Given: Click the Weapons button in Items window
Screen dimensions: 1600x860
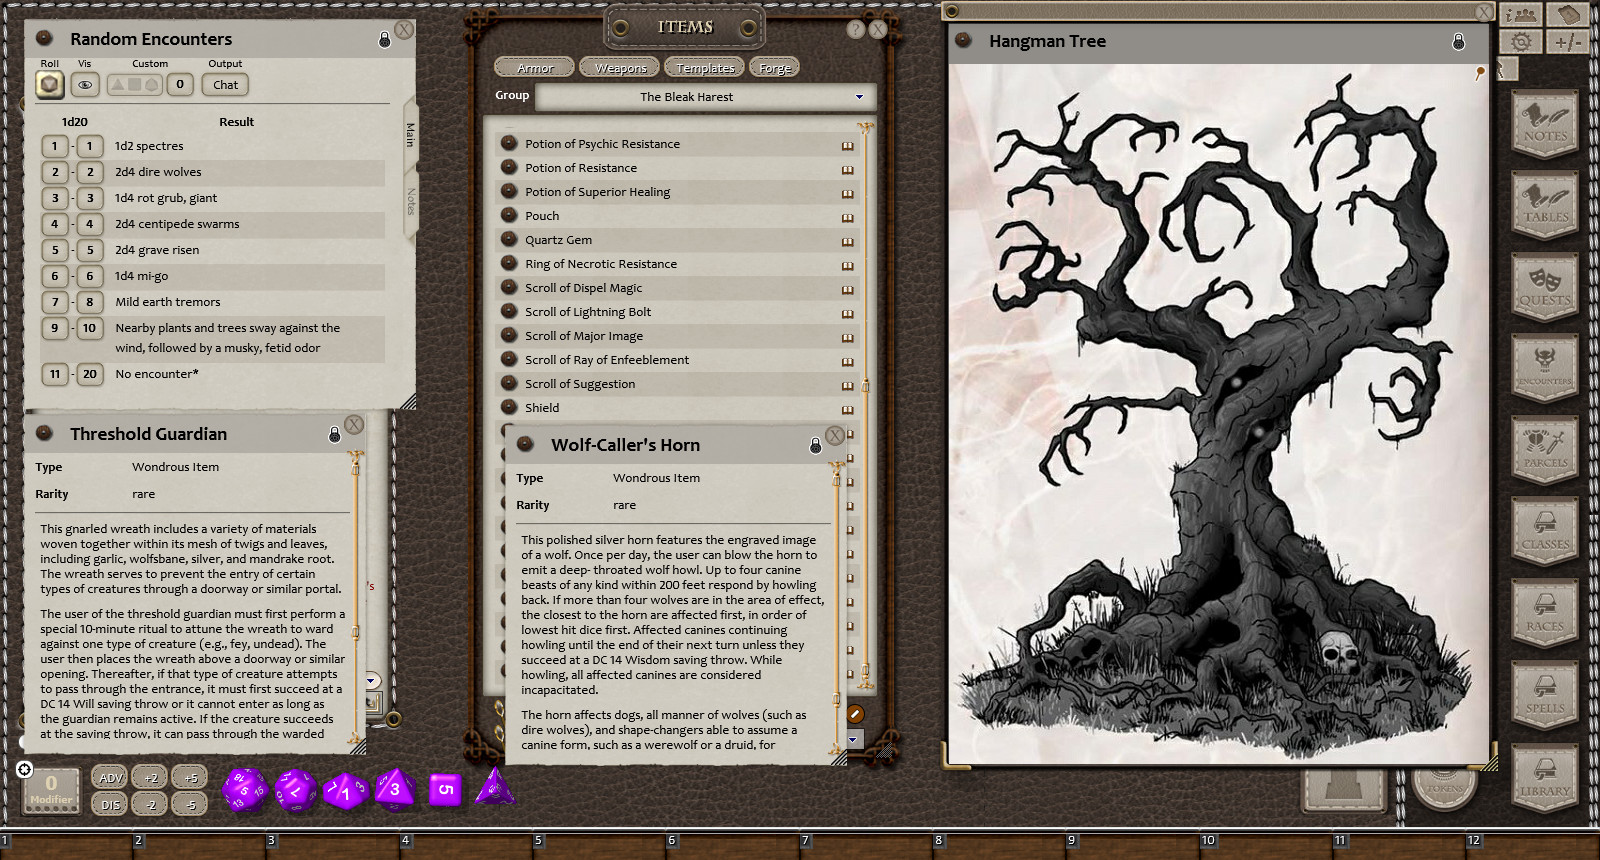Looking at the screenshot, I should (x=620, y=68).
